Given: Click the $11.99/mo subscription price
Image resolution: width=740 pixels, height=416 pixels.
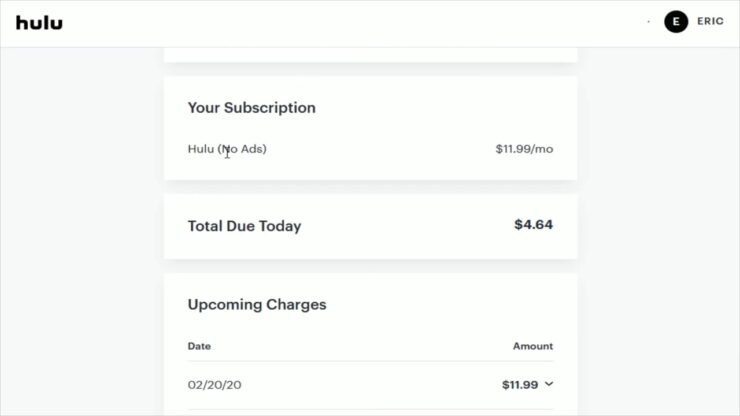Looking at the screenshot, I should tap(524, 149).
